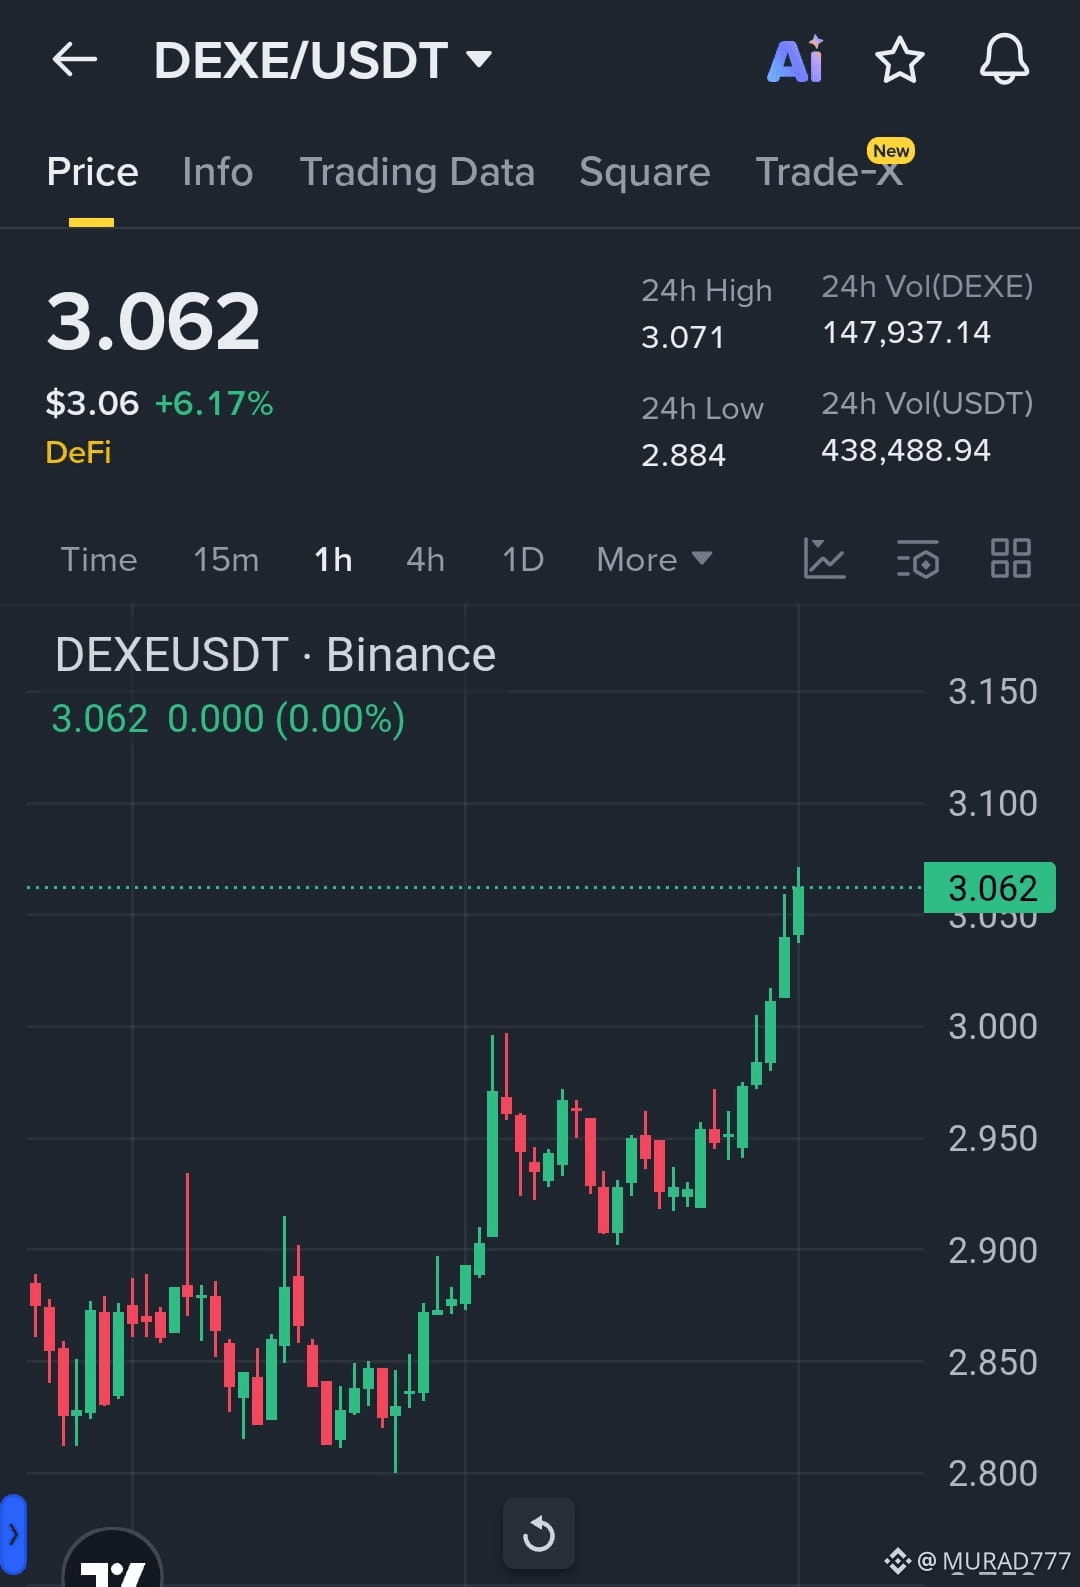1080x1587 pixels.
Task: Open price alerts bell icon
Action: (x=1004, y=60)
